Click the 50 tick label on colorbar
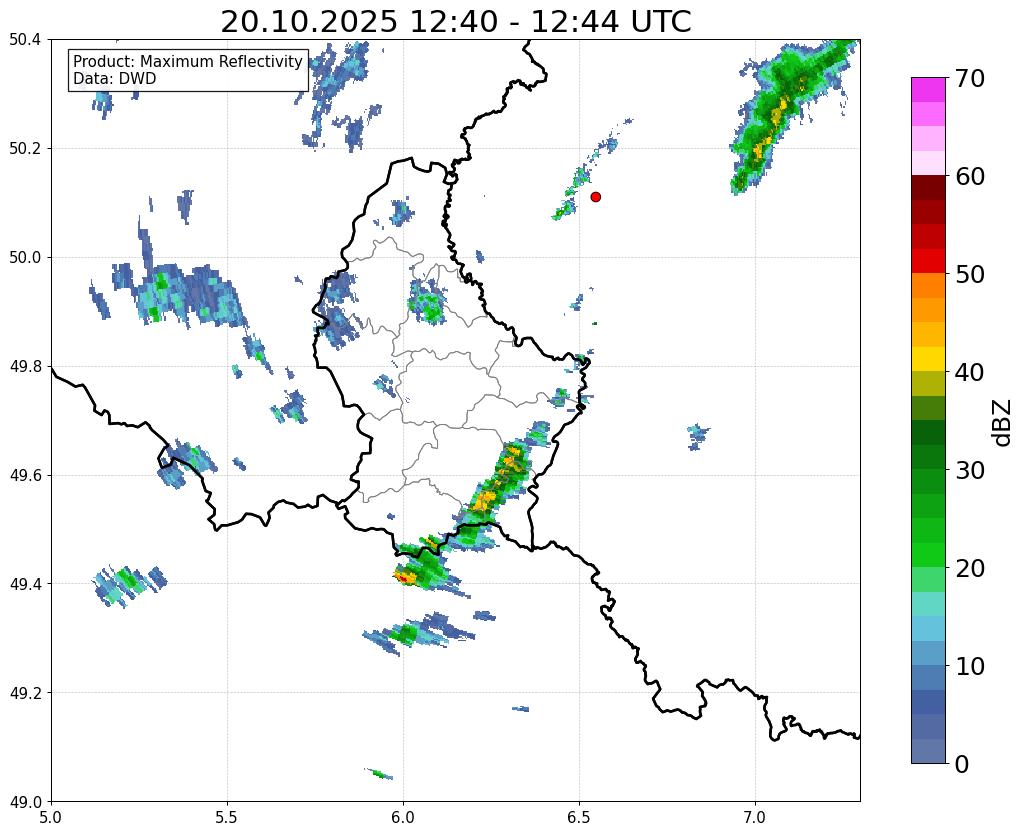 coord(969,274)
